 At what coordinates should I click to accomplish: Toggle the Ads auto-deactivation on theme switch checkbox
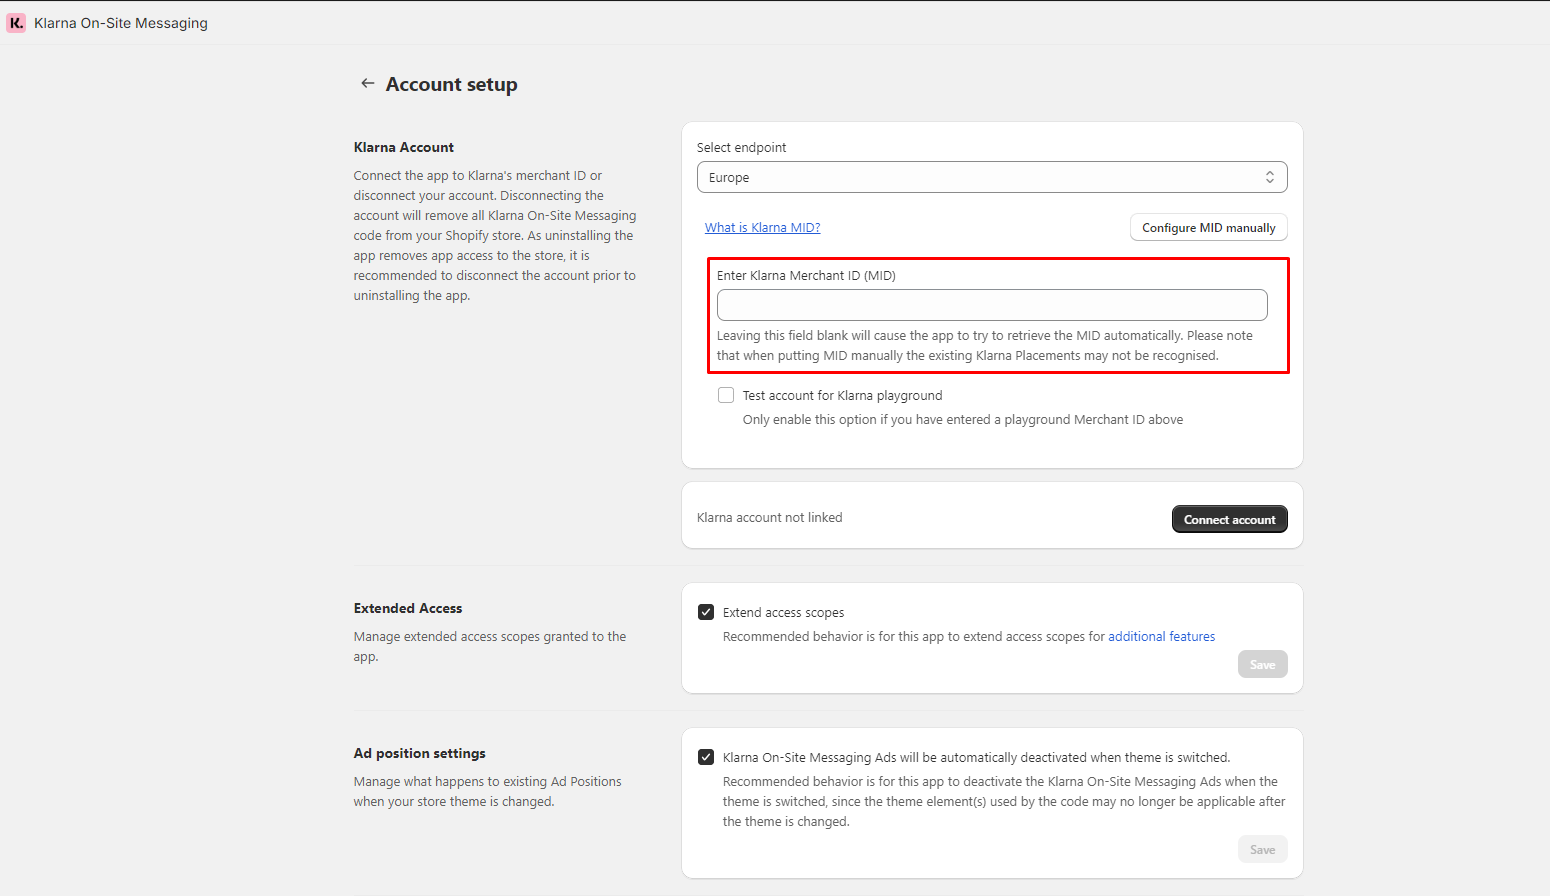tap(706, 757)
